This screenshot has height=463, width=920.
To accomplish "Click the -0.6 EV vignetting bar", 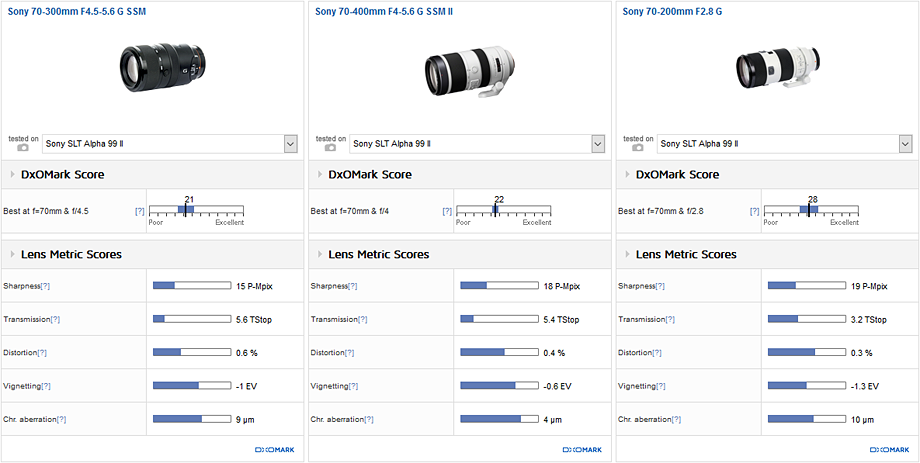I will [499, 386].
